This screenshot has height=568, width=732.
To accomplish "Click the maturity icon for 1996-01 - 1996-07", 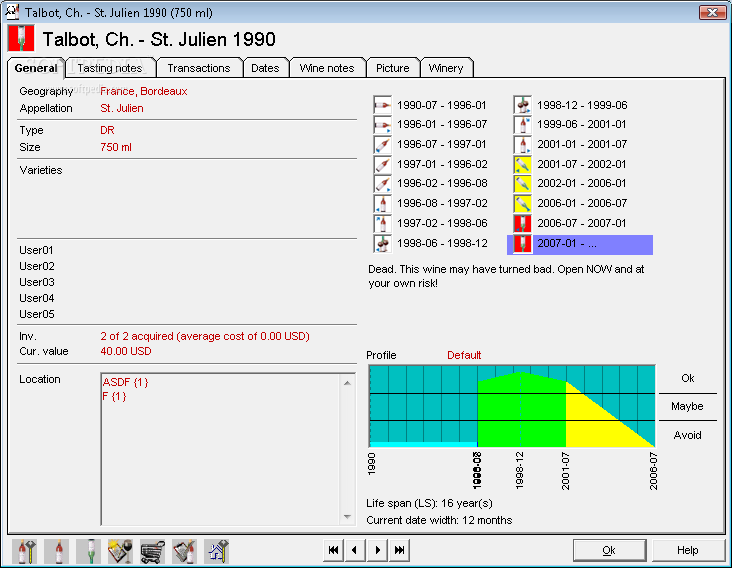I will click(x=382, y=125).
